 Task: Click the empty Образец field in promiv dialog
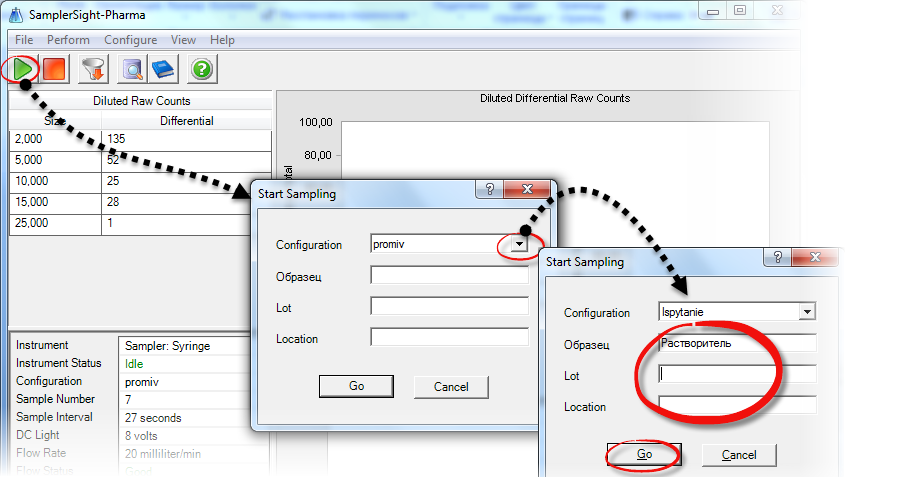point(450,275)
